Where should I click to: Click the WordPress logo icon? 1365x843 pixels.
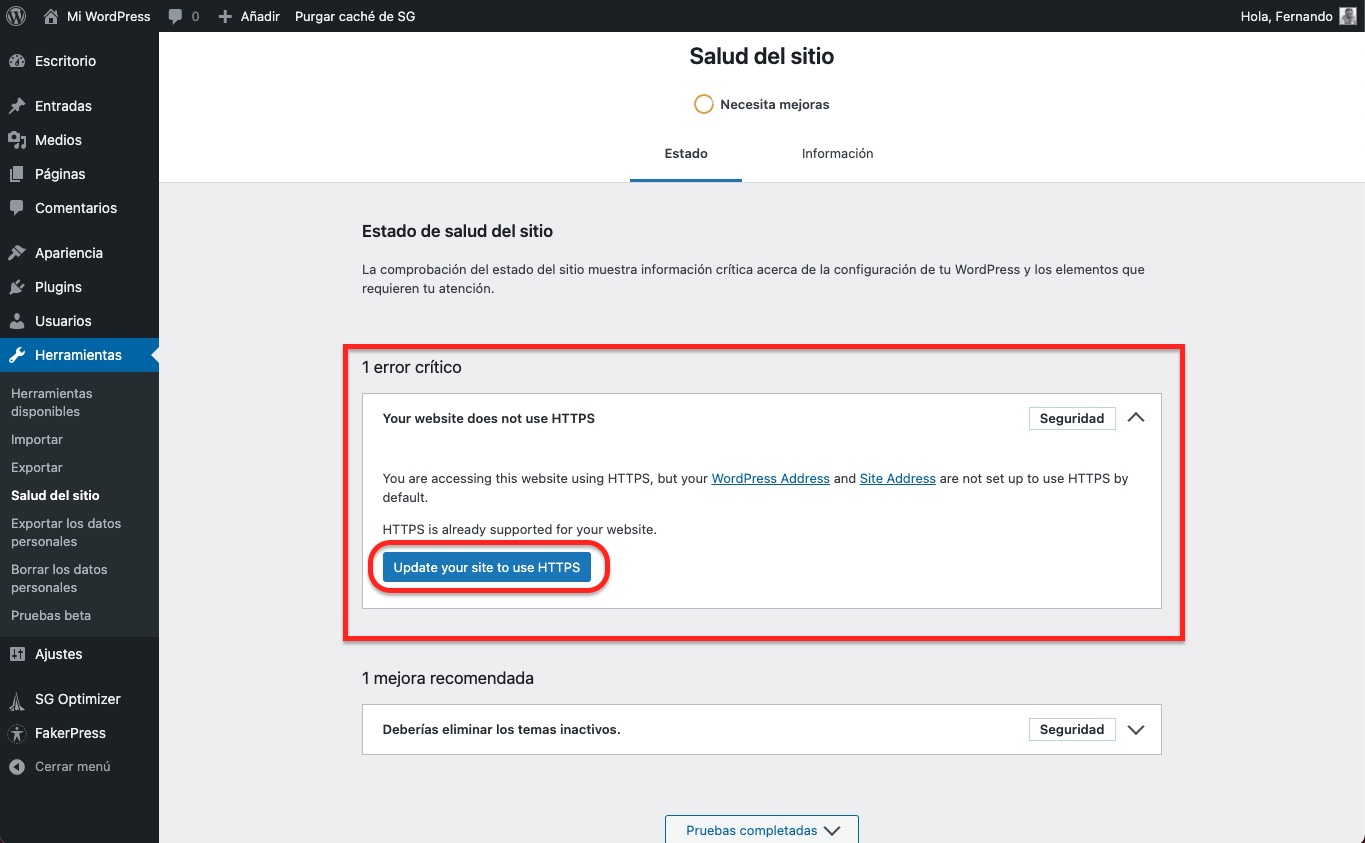click(x=16, y=16)
